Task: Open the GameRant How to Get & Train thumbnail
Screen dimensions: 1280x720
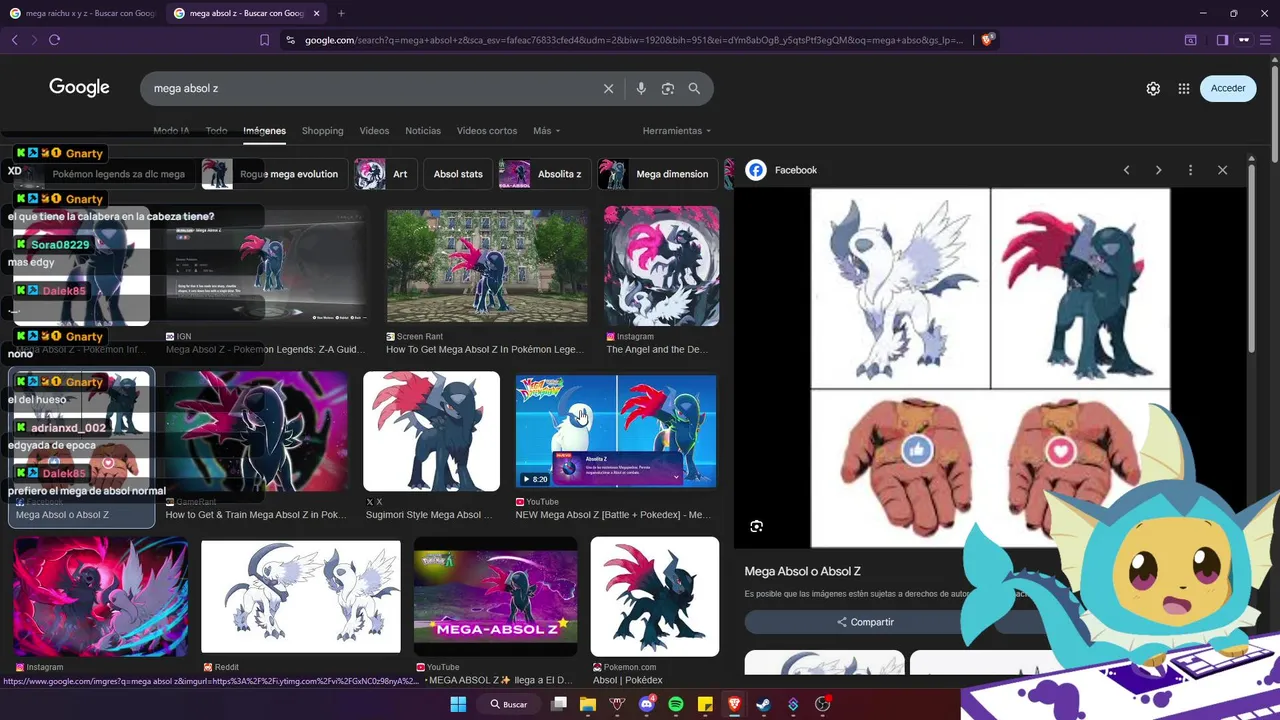Action: point(256,431)
